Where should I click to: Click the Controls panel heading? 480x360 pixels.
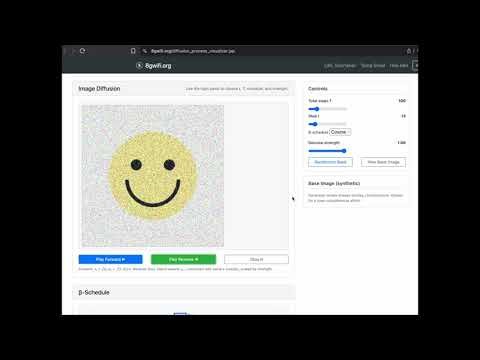point(318,89)
